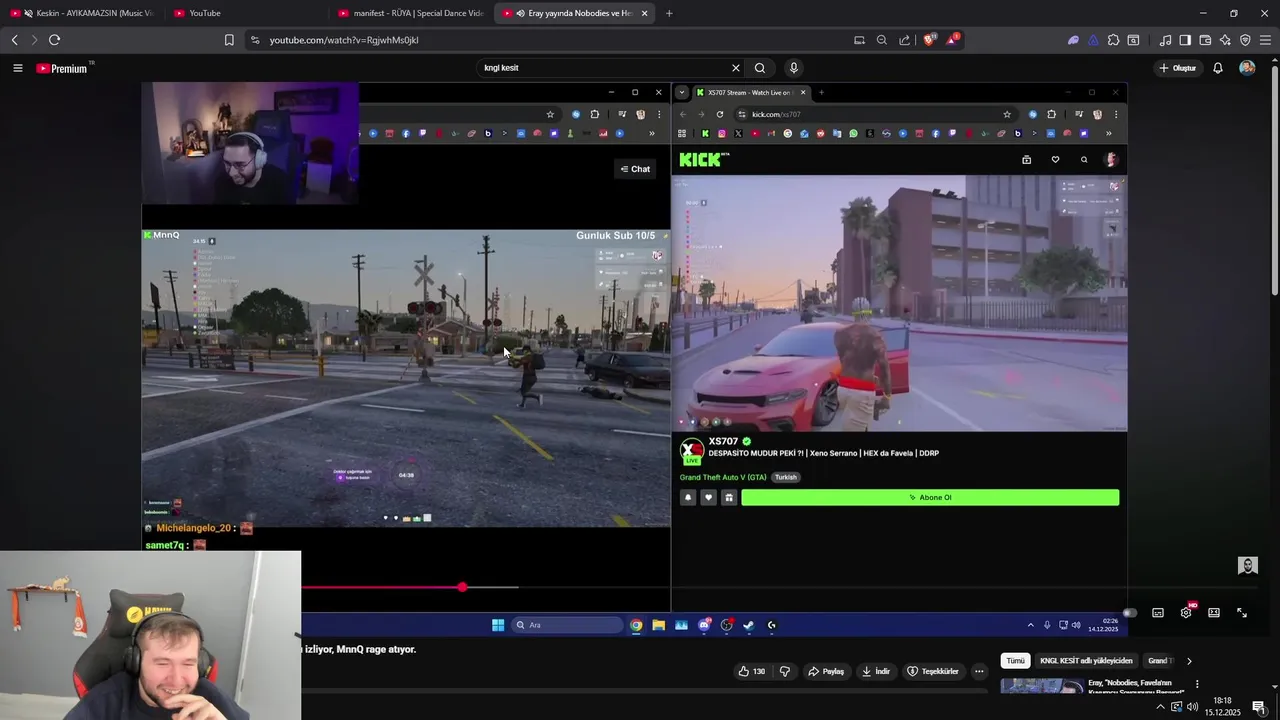Toggle the browser sidebar panel
1280x720 pixels.
coord(1185,40)
